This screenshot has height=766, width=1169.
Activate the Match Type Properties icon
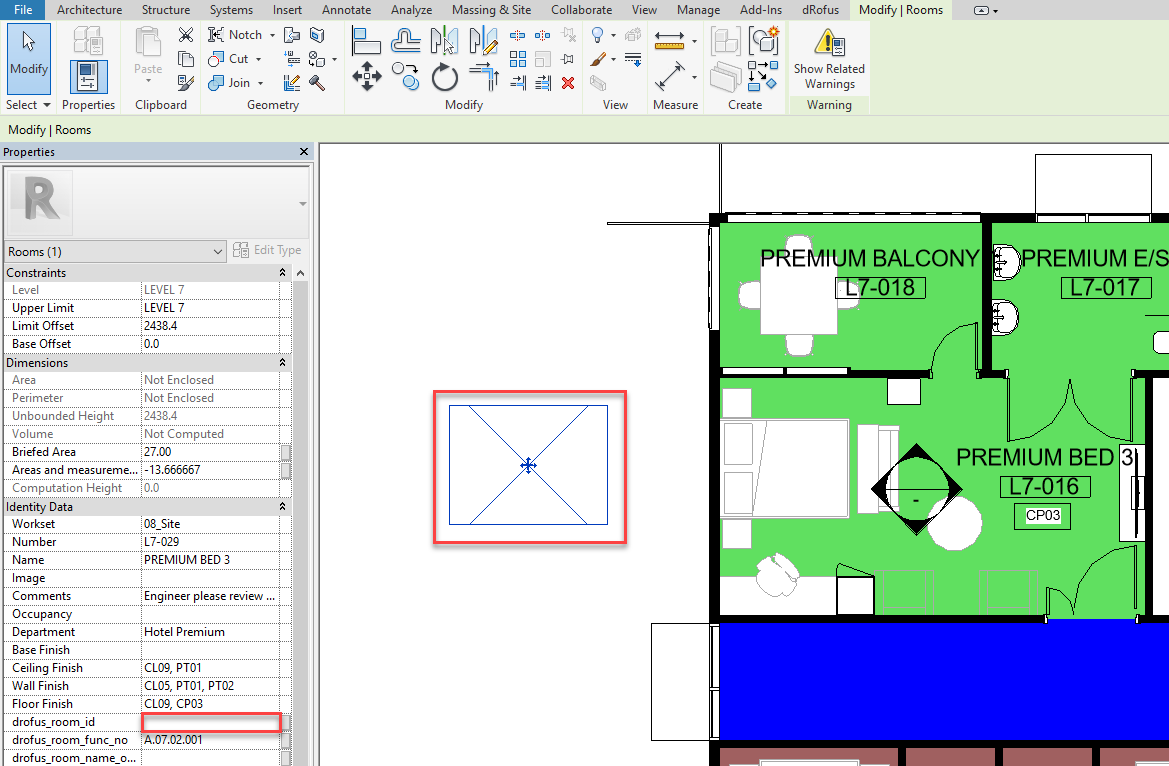tap(186, 83)
